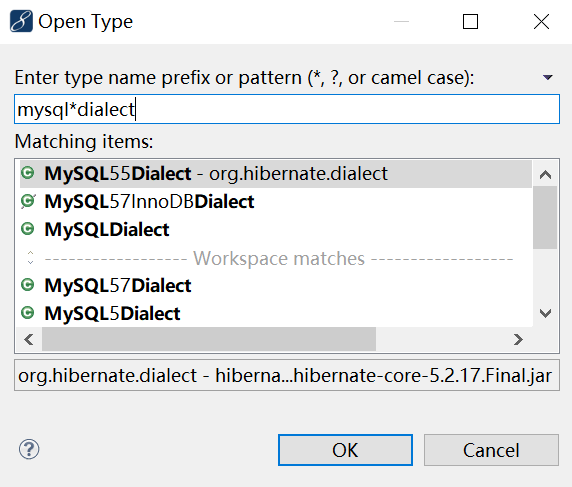Click the list scroll down arrow
The image size is (572, 487).
[x=545, y=313]
